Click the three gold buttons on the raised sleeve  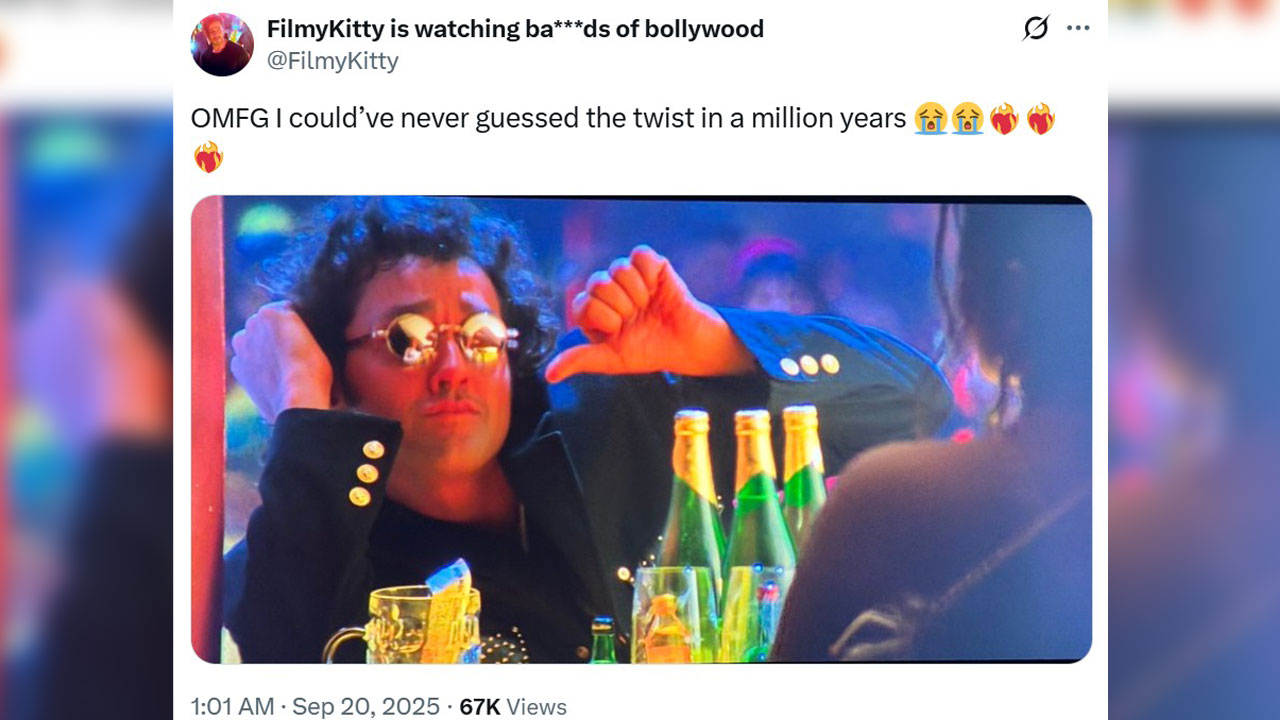click(810, 365)
